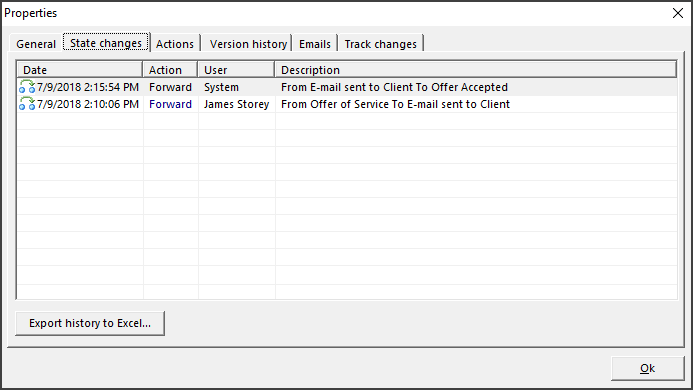
Task: Select the State changes tab
Action: (x=106, y=43)
